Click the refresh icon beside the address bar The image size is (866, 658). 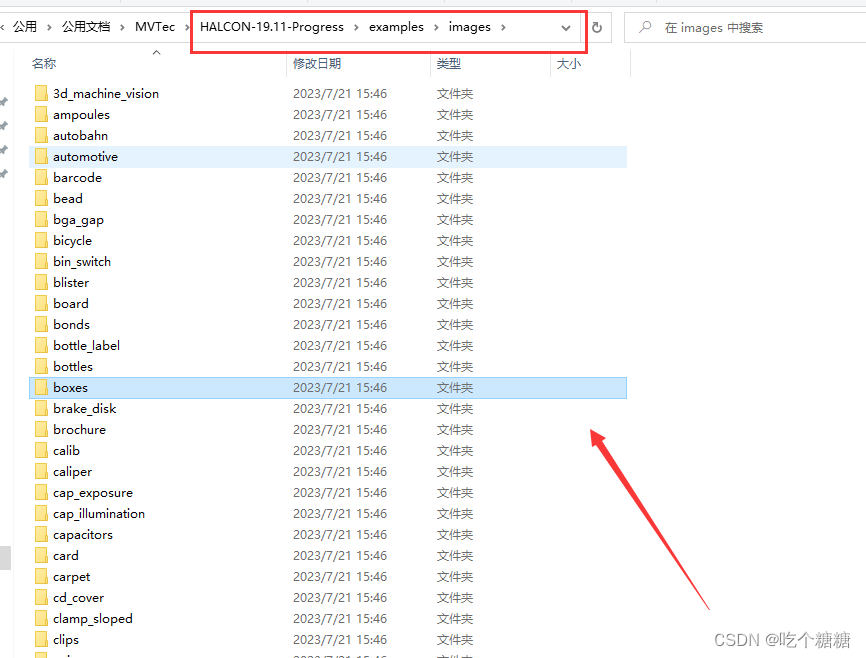(x=597, y=27)
